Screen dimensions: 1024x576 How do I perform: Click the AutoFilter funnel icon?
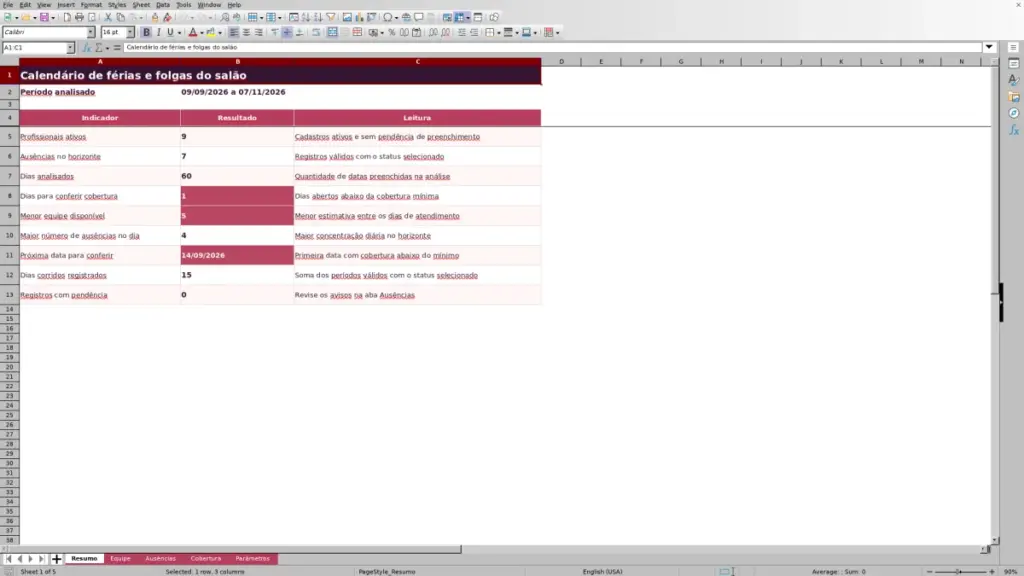331,18
